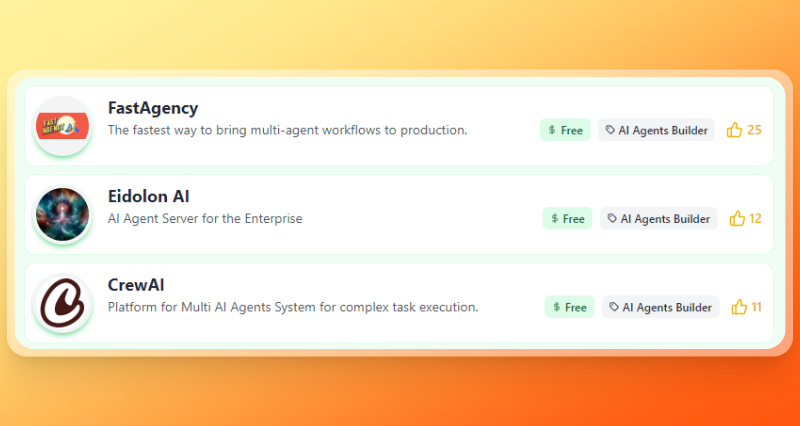Click the dollar icon in FastAgency's Free badge

[x=552, y=130]
